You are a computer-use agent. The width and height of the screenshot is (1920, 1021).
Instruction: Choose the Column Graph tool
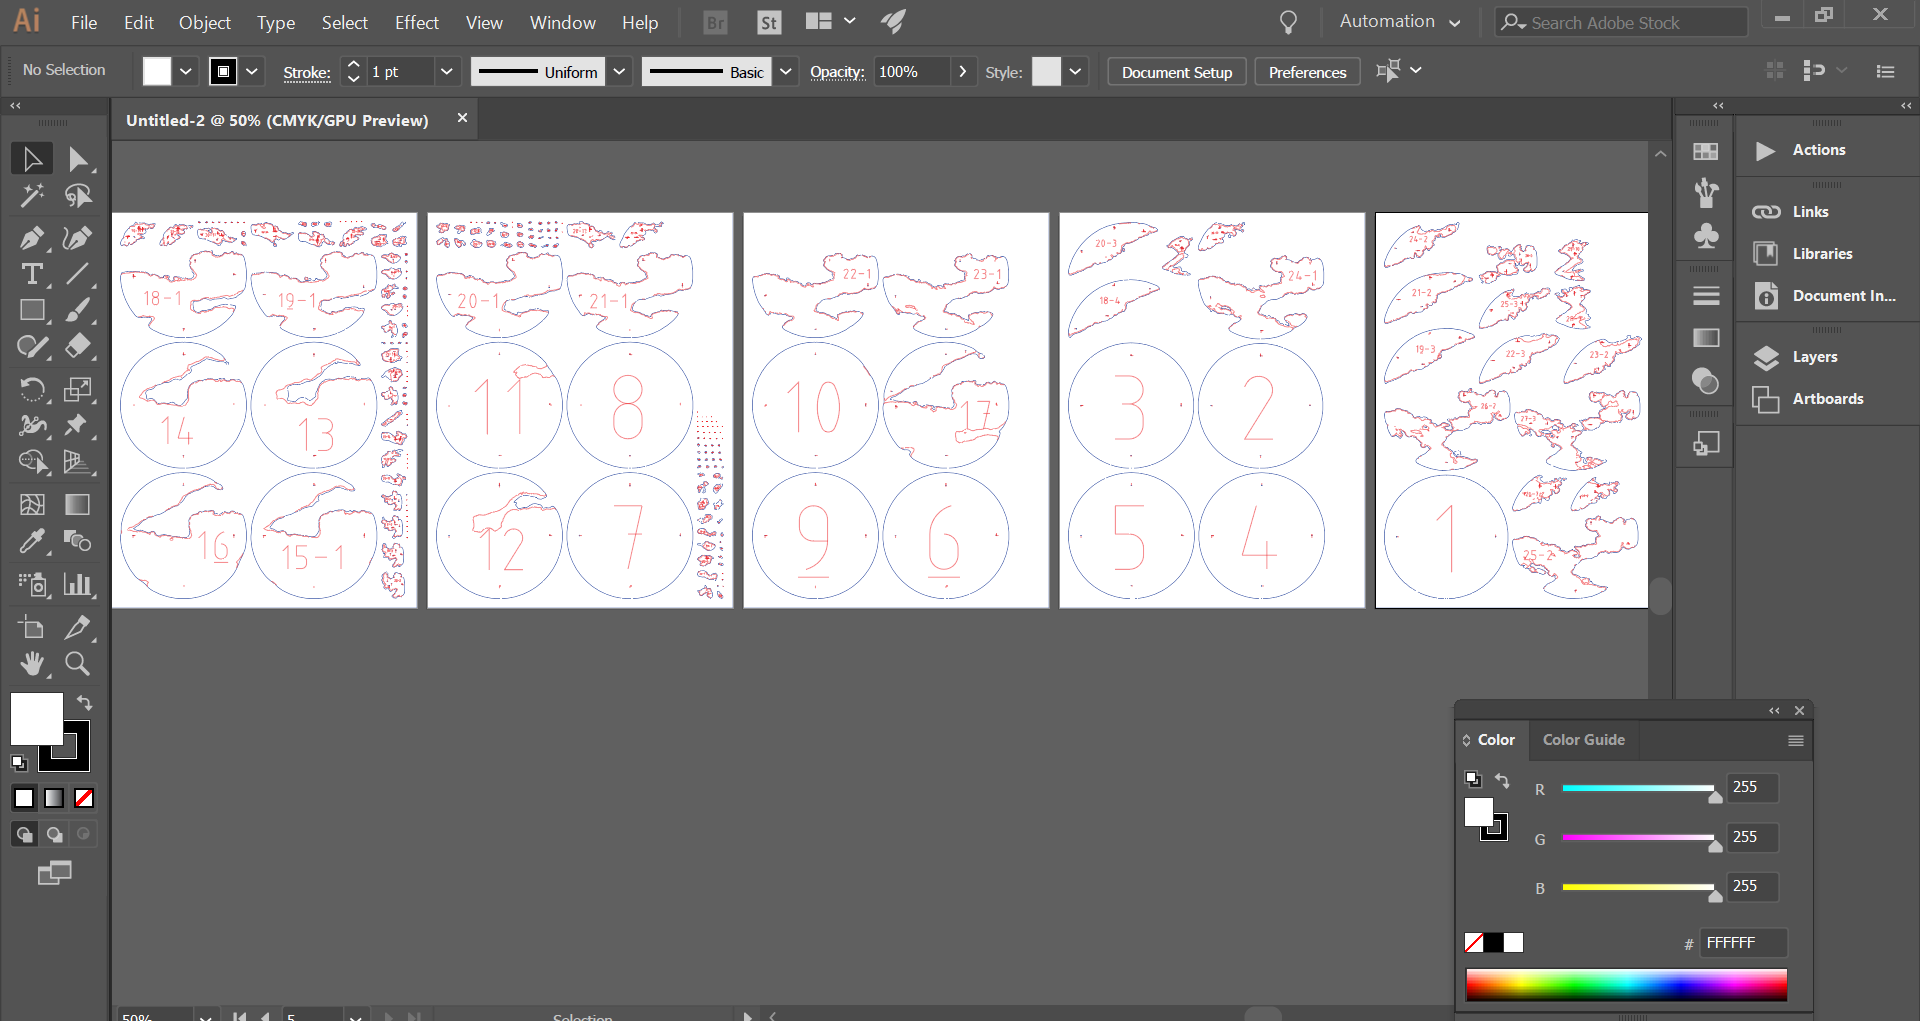[x=78, y=584]
